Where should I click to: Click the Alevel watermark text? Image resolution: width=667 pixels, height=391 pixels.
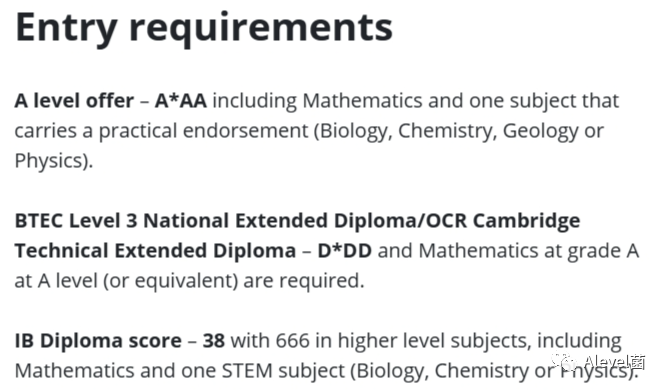tap(614, 362)
